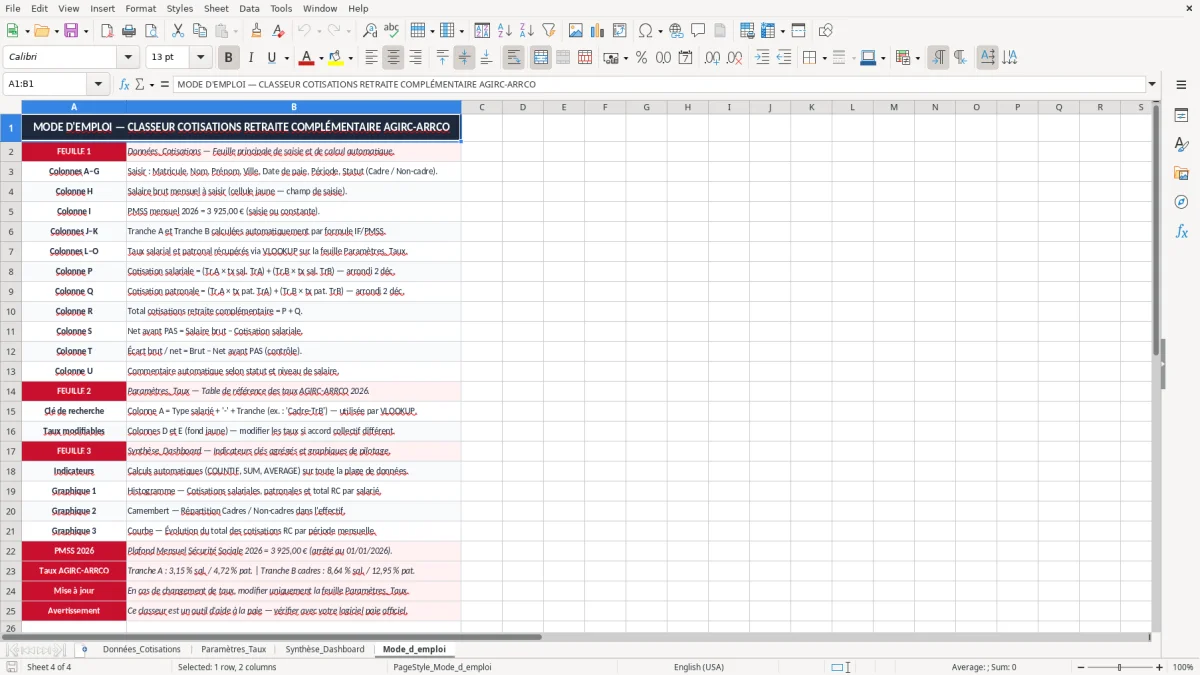The image size is (1200, 675).
Task: Click the Formula equals button
Action: tap(165, 84)
